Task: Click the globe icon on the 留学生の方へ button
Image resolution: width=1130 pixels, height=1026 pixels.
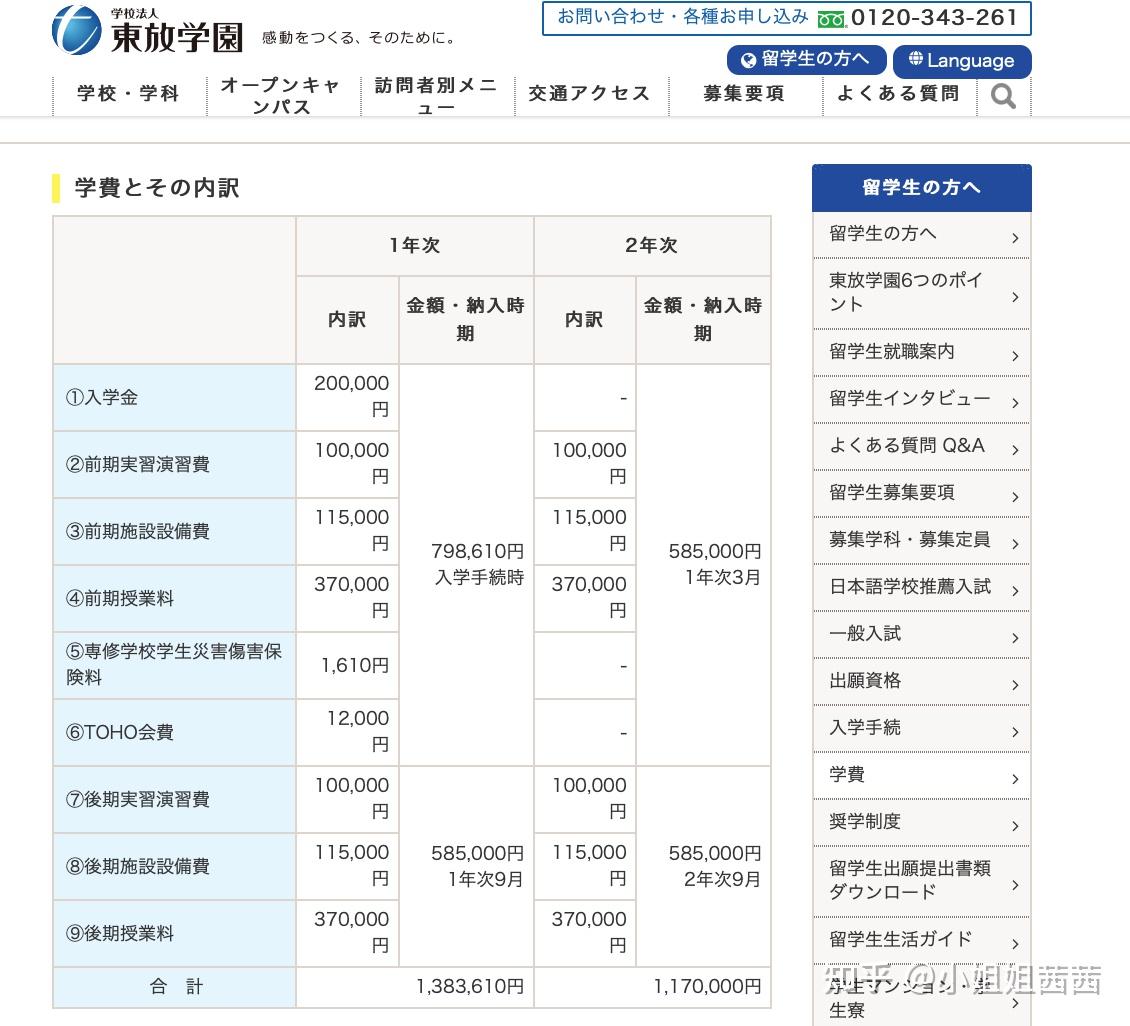Action: [x=747, y=61]
